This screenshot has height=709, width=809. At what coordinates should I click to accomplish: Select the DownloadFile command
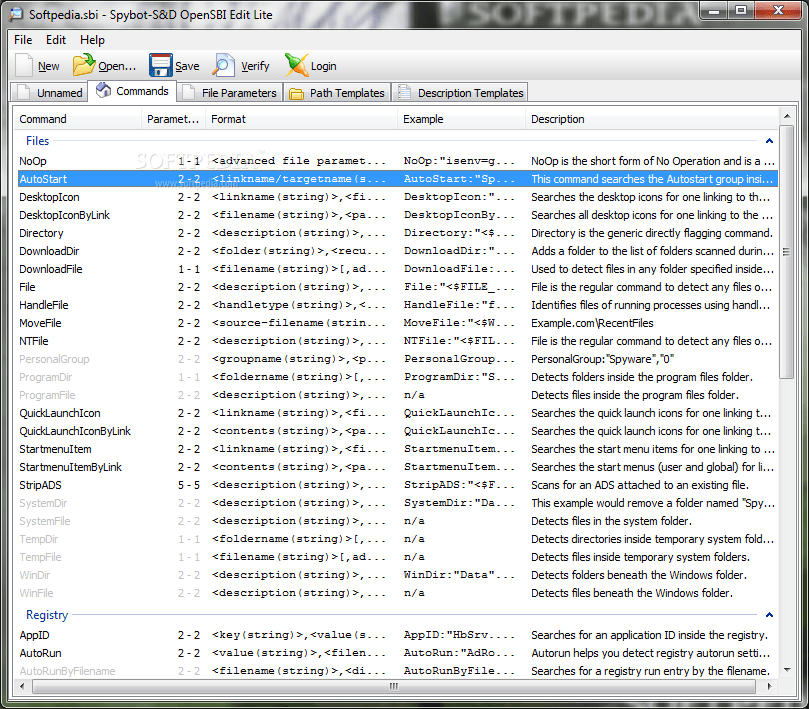click(x=396, y=269)
